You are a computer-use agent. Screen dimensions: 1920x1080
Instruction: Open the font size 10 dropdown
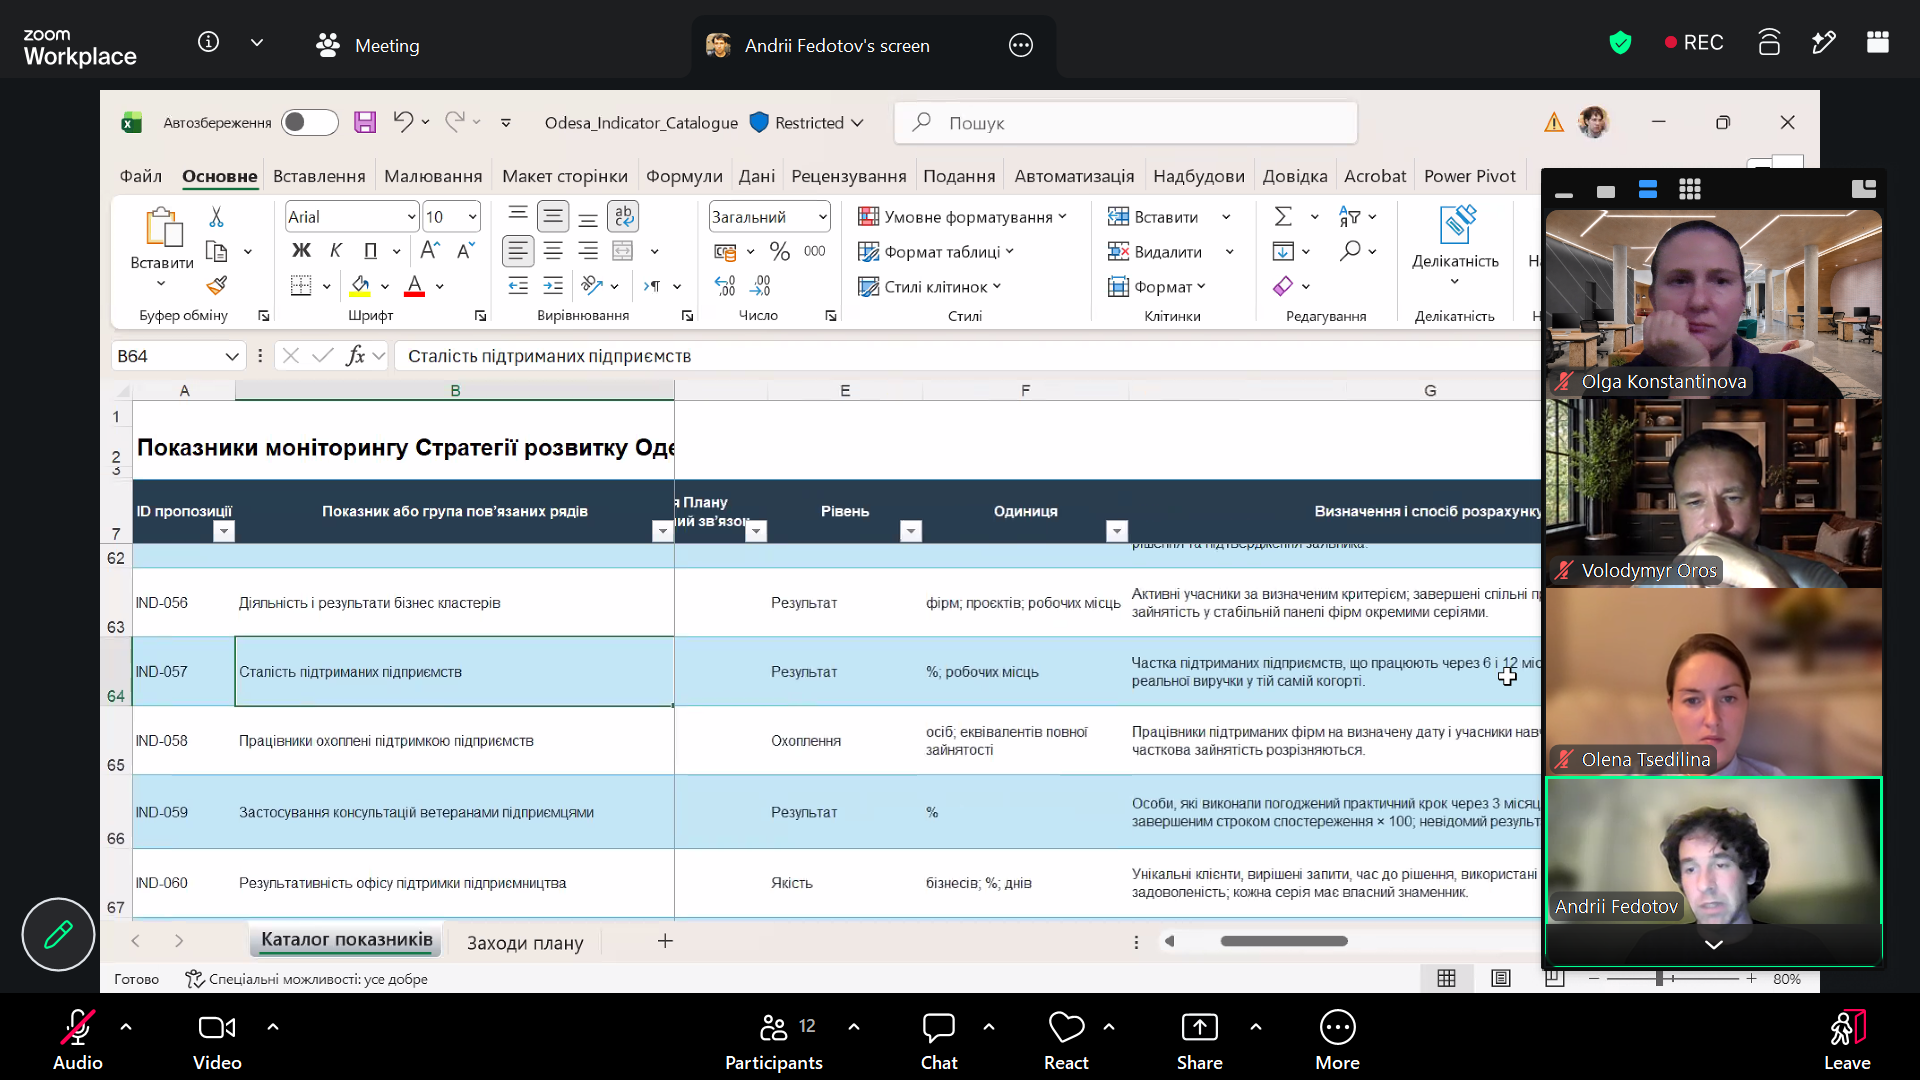point(472,217)
